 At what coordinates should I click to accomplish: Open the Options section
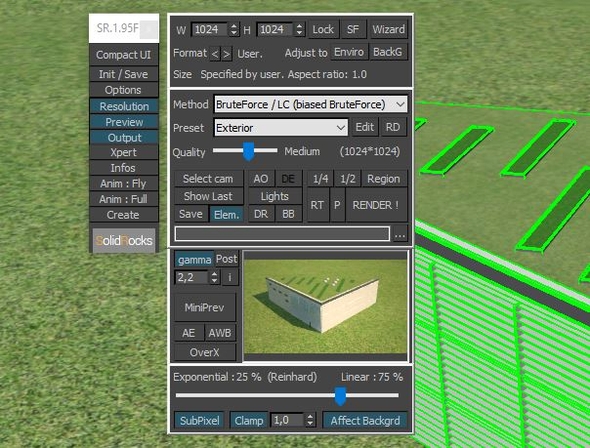124,90
